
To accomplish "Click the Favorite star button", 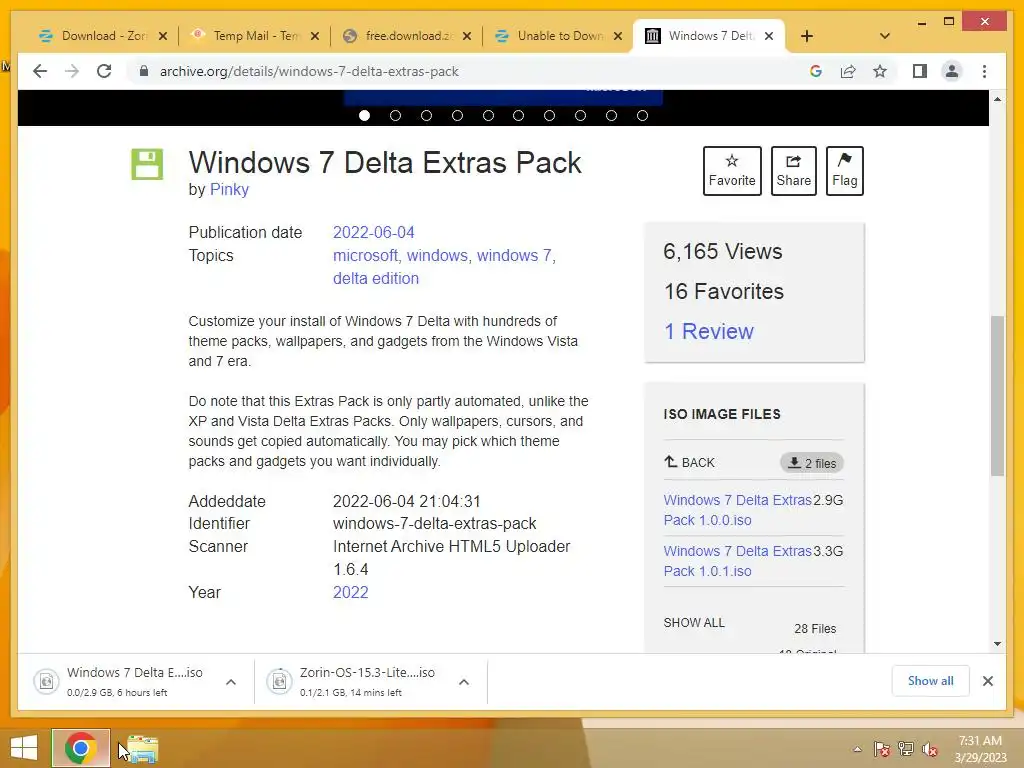I will point(732,170).
